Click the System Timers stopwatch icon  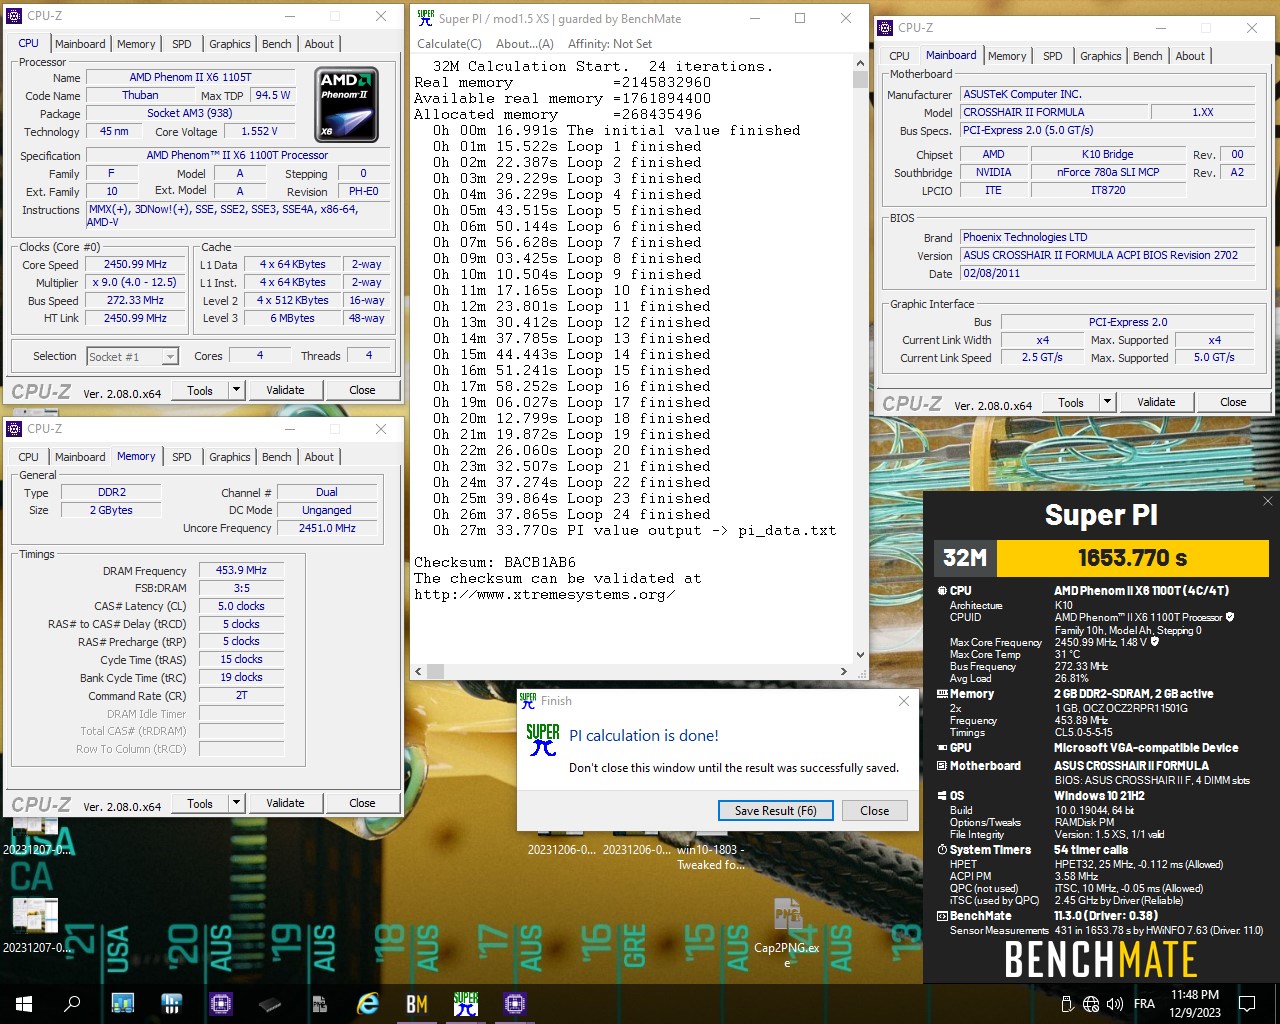942,850
